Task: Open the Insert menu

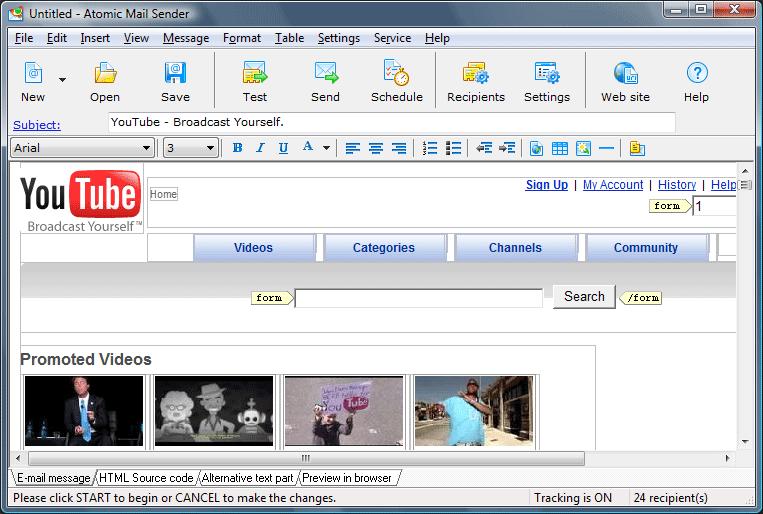Action: [95, 38]
